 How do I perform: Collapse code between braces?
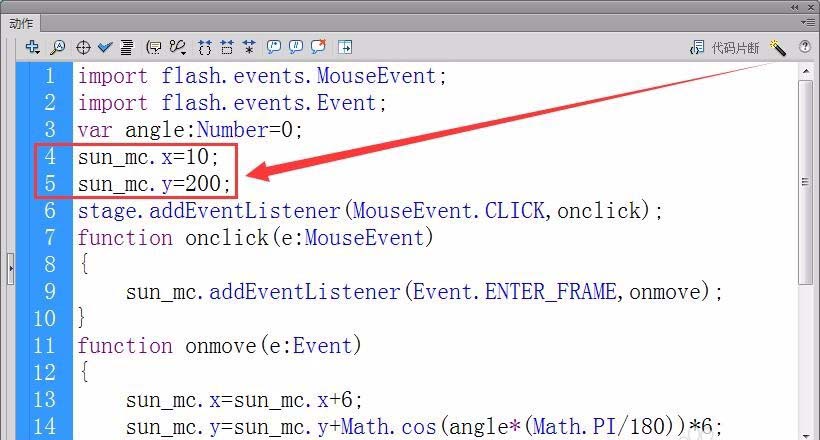click(205, 48)
